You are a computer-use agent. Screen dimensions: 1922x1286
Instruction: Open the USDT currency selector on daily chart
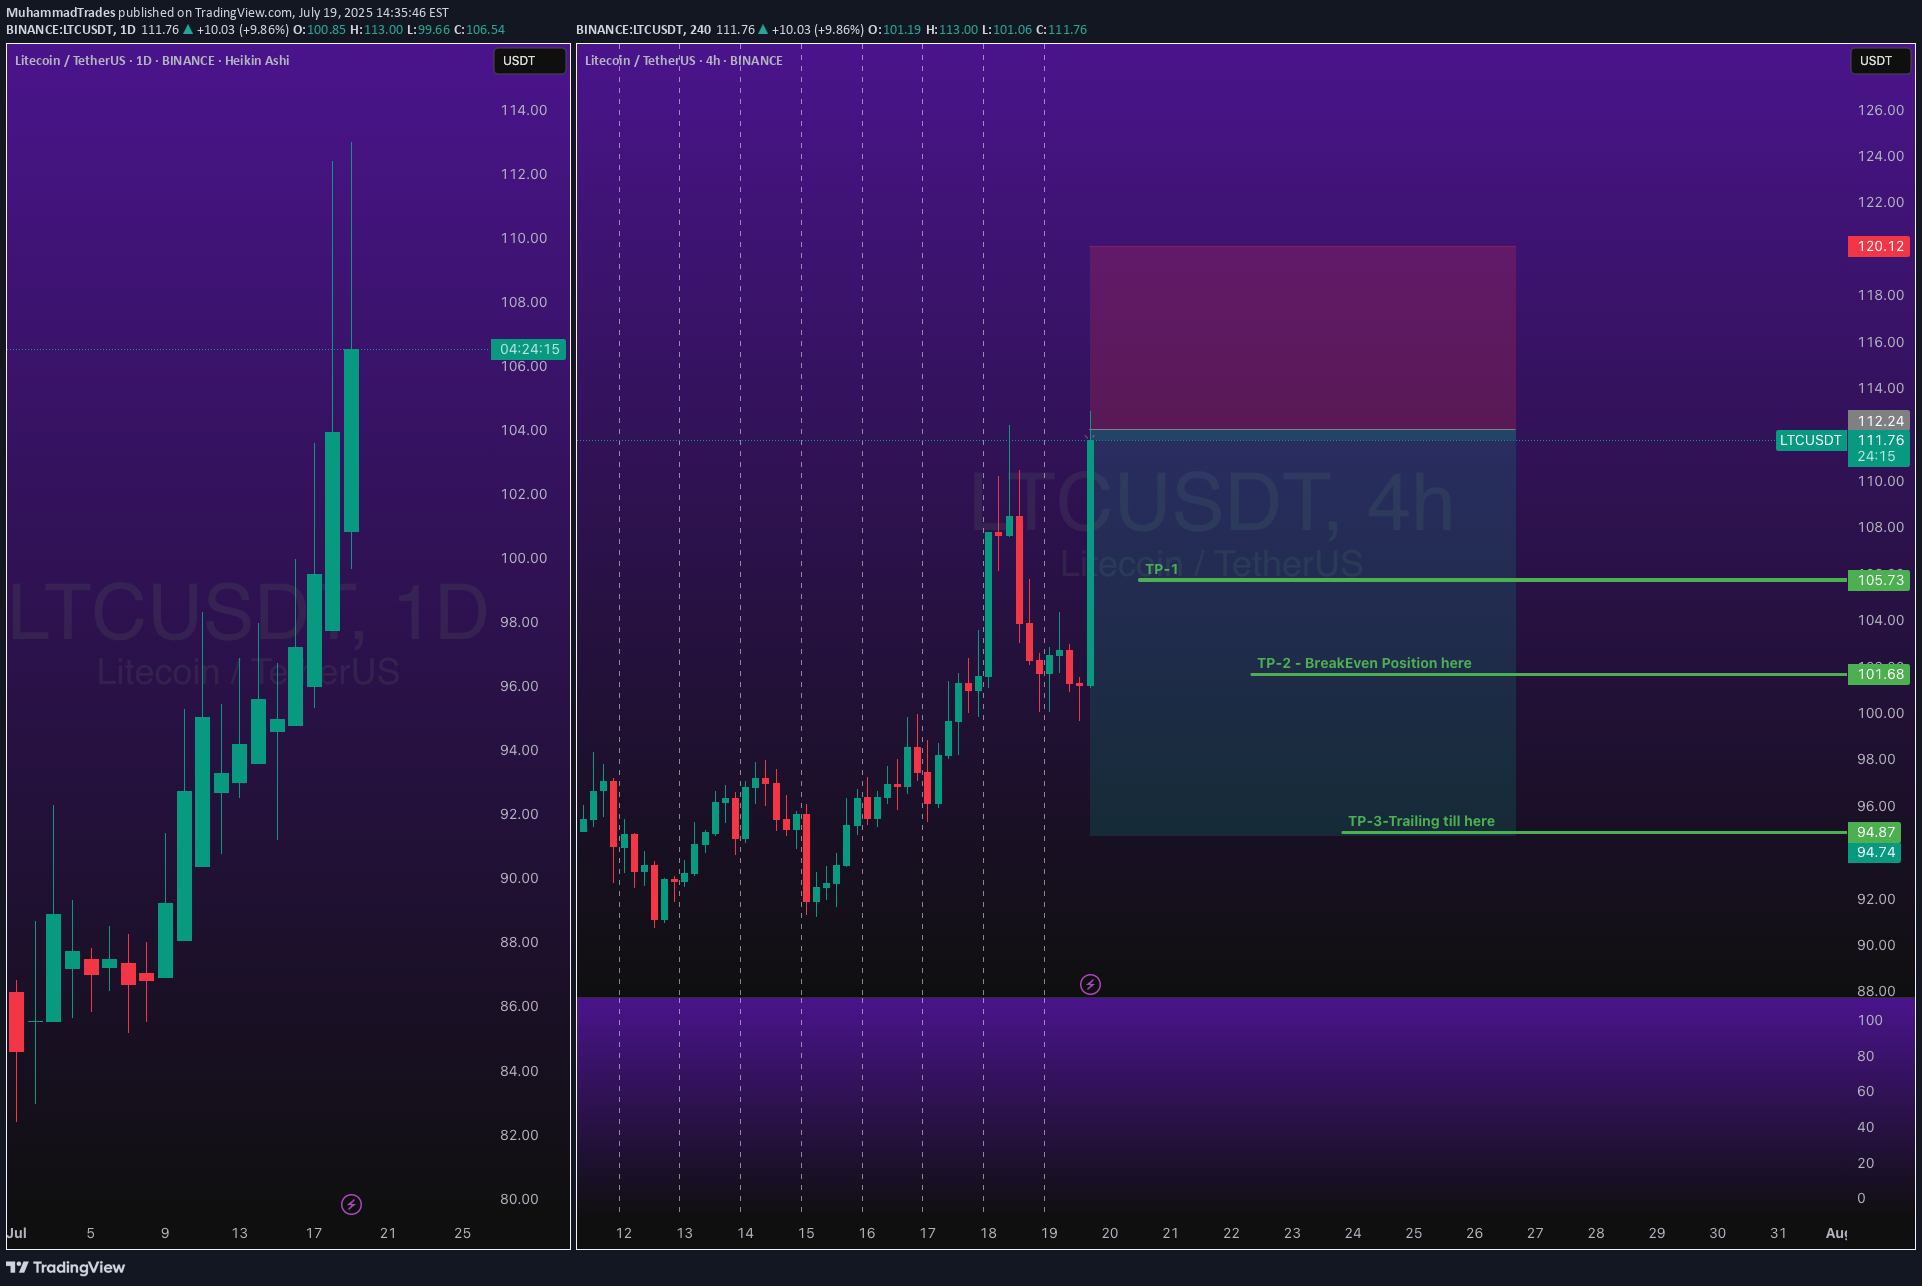tap(529, 61)
